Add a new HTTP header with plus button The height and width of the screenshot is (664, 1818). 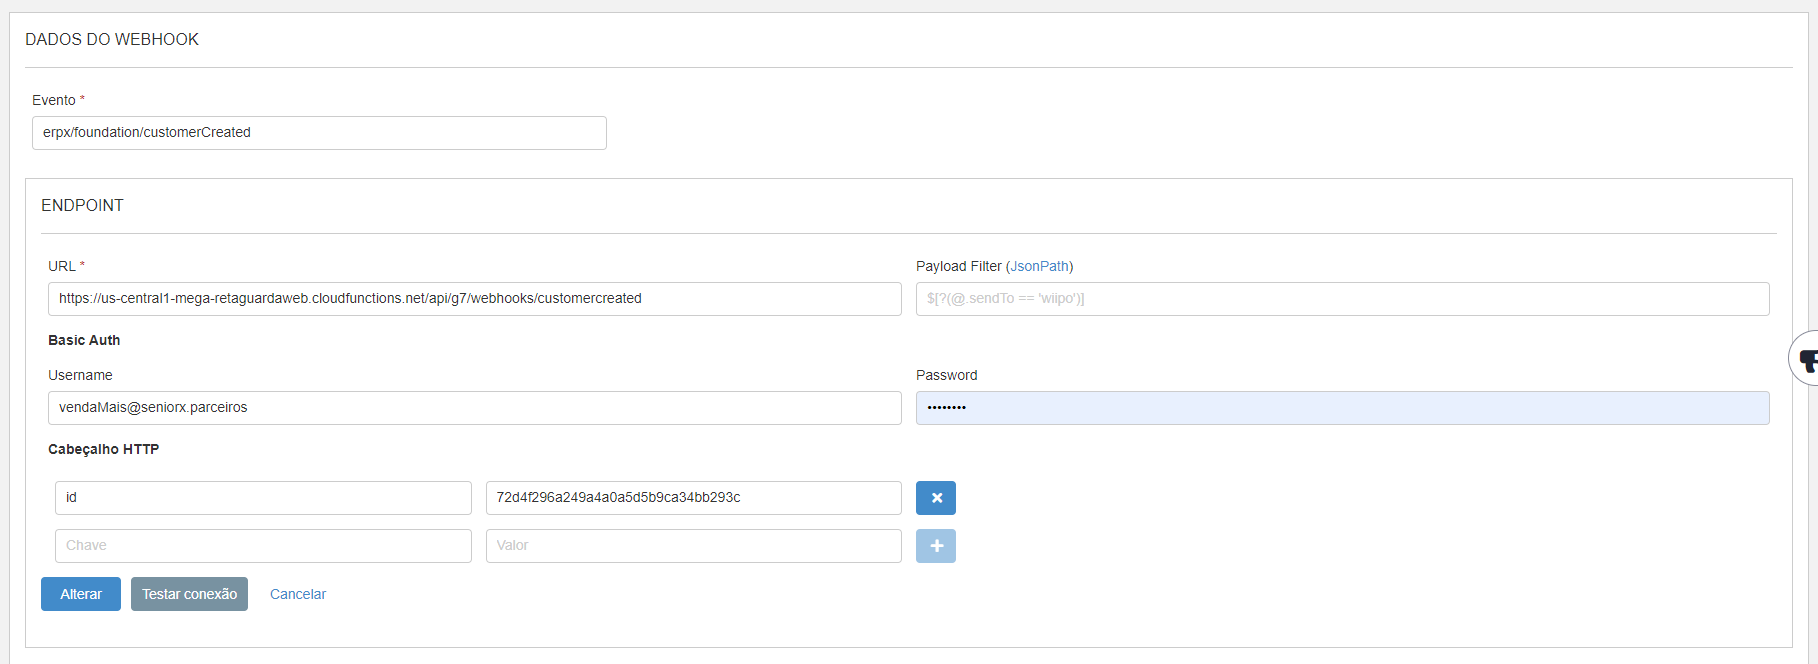click(936, 546)
